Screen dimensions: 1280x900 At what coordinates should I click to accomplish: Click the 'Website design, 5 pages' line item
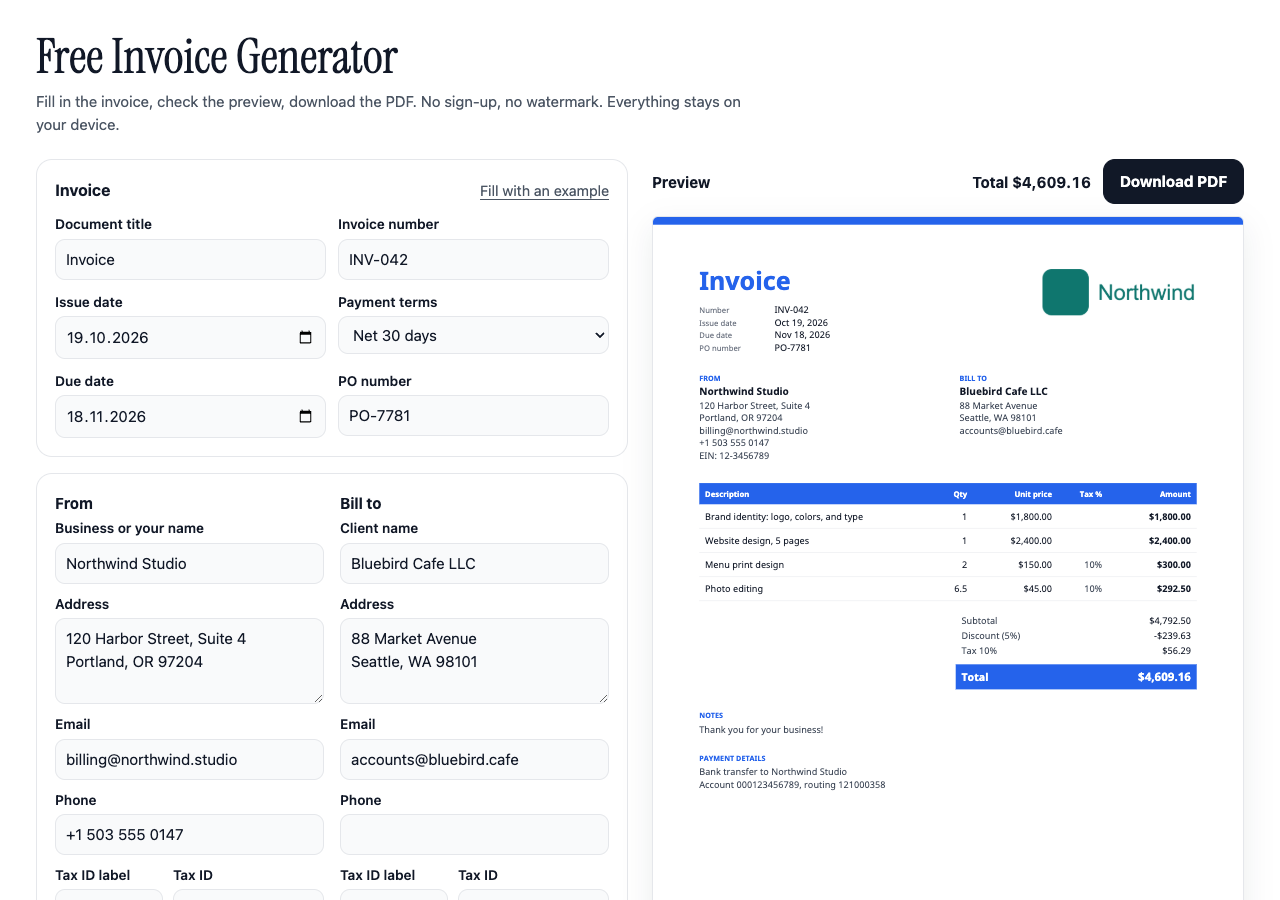click(948, 541)
